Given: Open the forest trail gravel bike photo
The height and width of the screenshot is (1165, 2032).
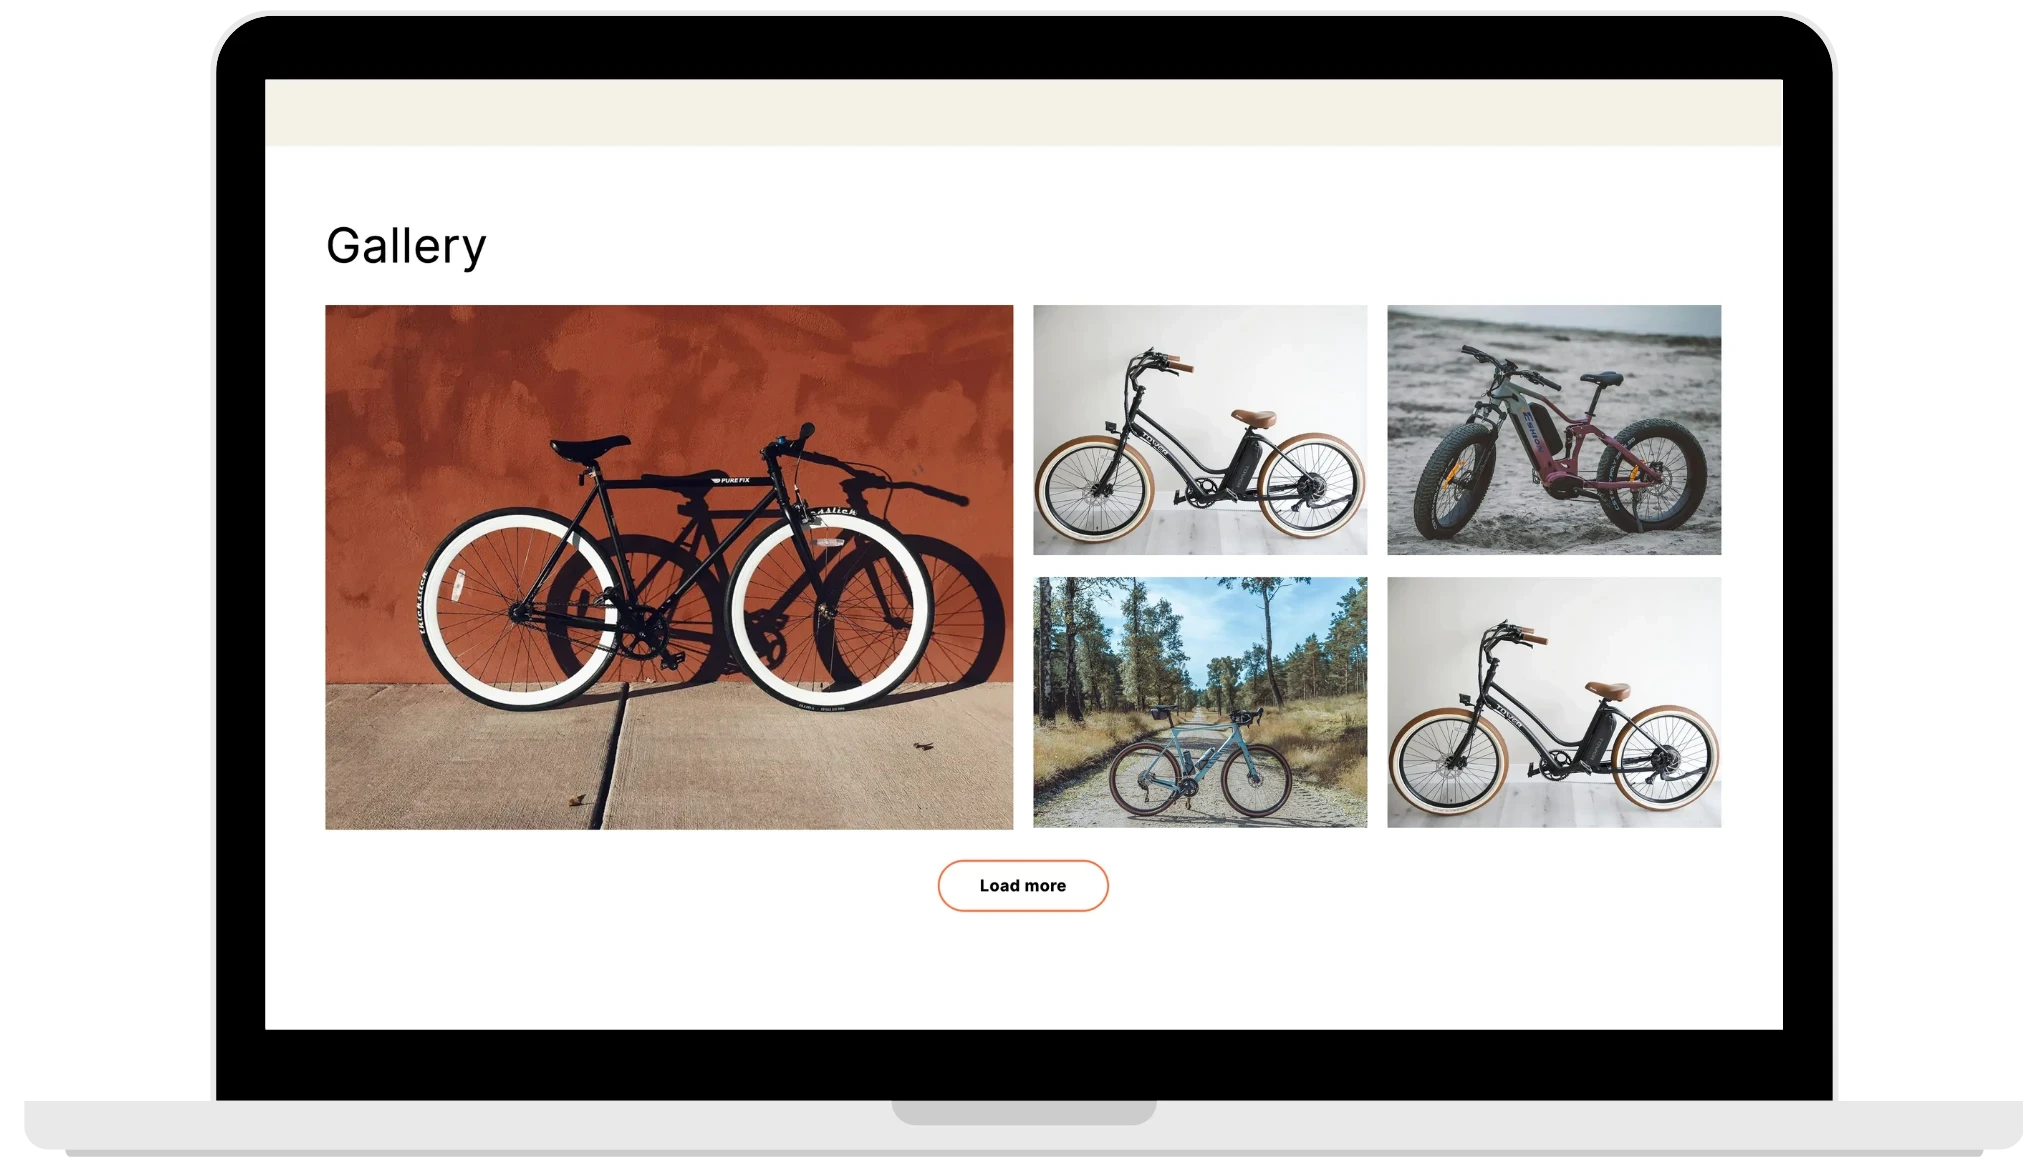Looking at the screenshot, I should click(x=1199, y=701).
